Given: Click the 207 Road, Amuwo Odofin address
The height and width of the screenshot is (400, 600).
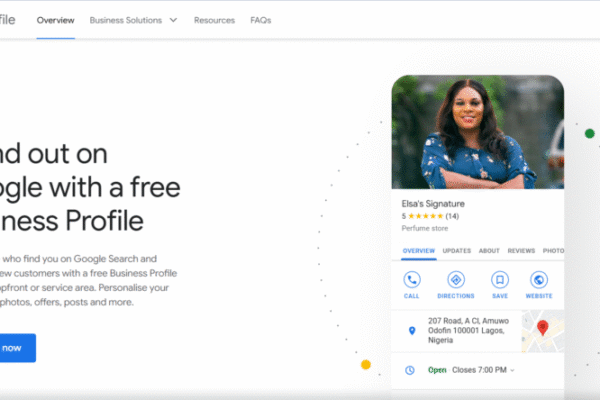Looking at the screenshot, I should click(468, 330).
